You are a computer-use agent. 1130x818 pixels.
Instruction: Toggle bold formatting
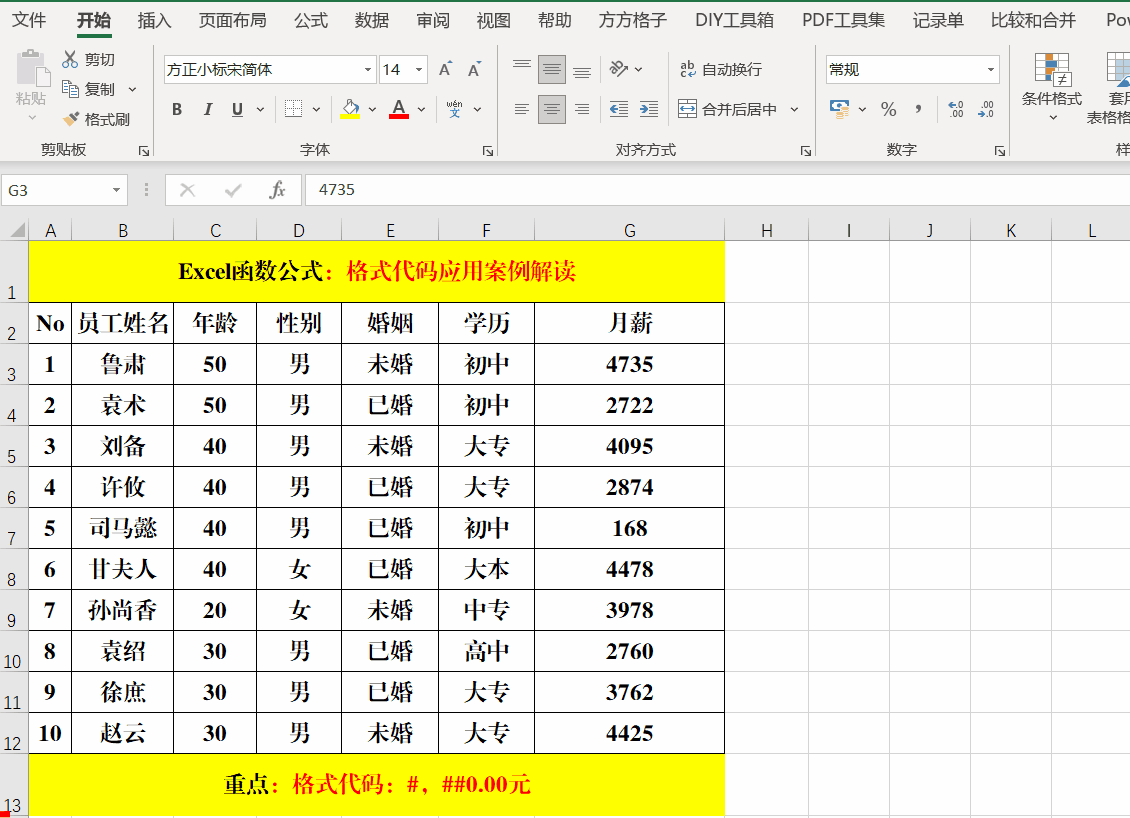177,109
